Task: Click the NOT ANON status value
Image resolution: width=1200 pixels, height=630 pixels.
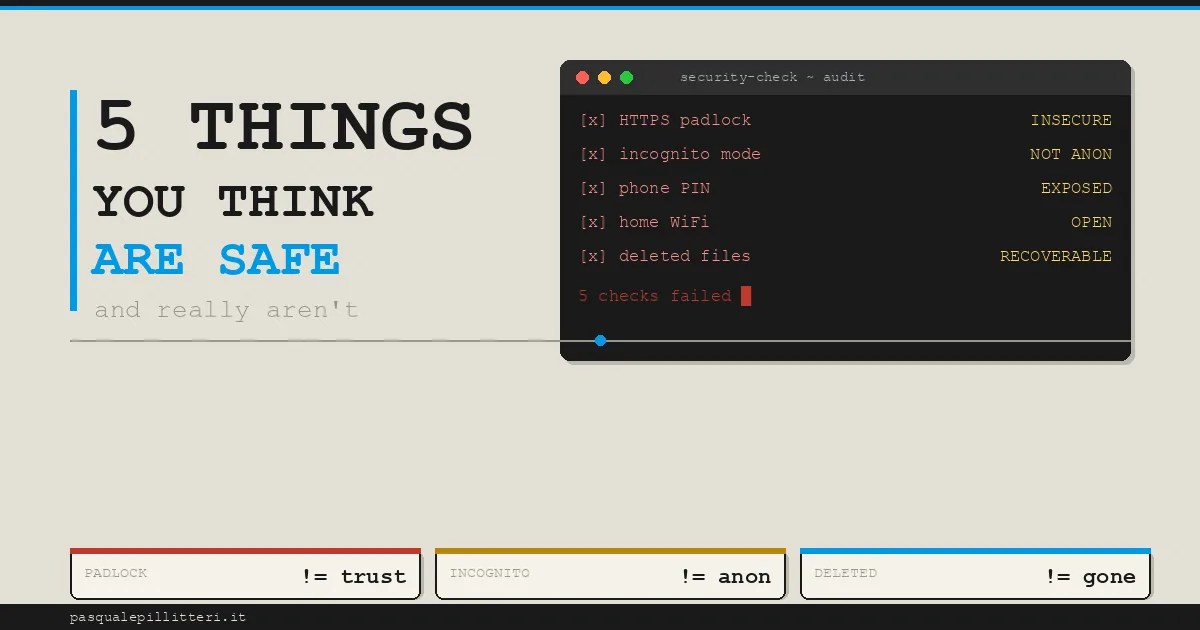Action: [x=1071, y=154]
